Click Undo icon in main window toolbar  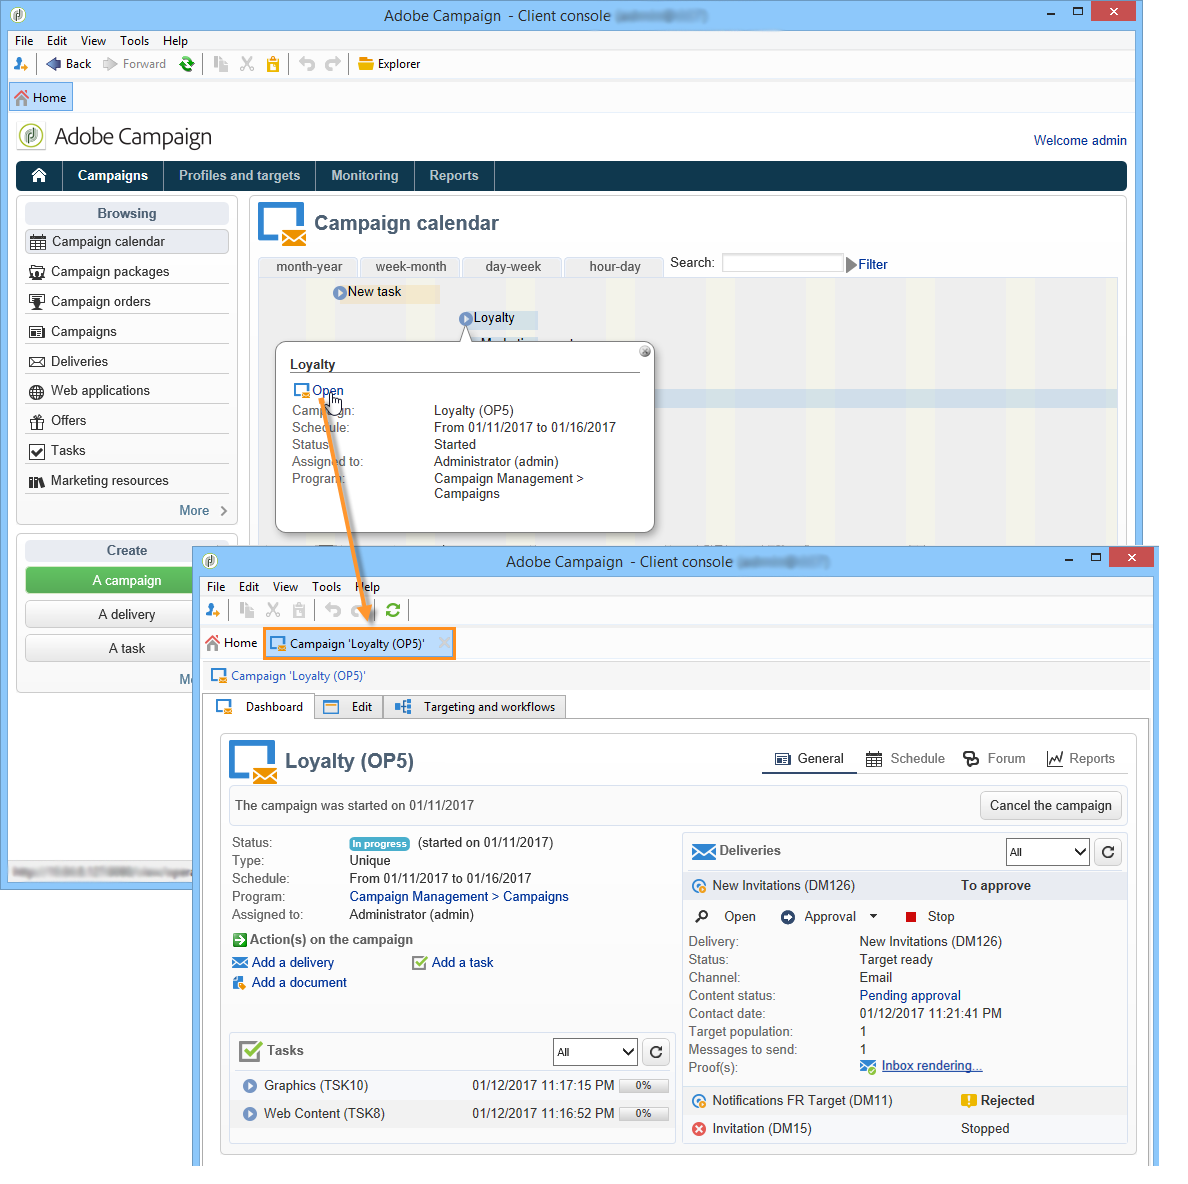pyautogui.click(x=307, y=64)
